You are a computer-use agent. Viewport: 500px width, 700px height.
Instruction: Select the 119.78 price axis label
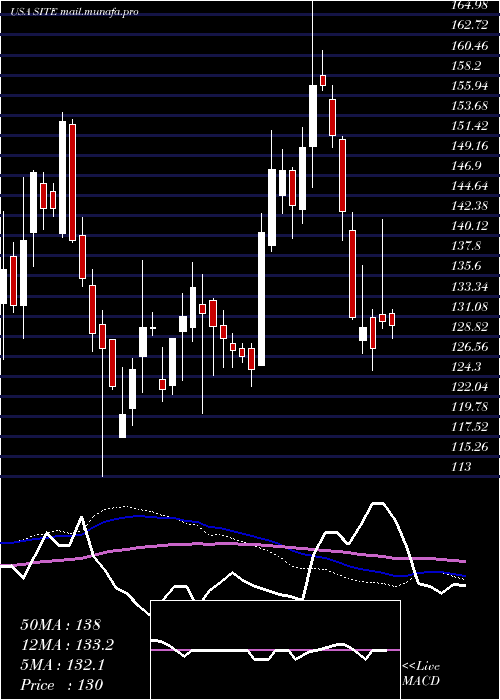coord(471,408)
